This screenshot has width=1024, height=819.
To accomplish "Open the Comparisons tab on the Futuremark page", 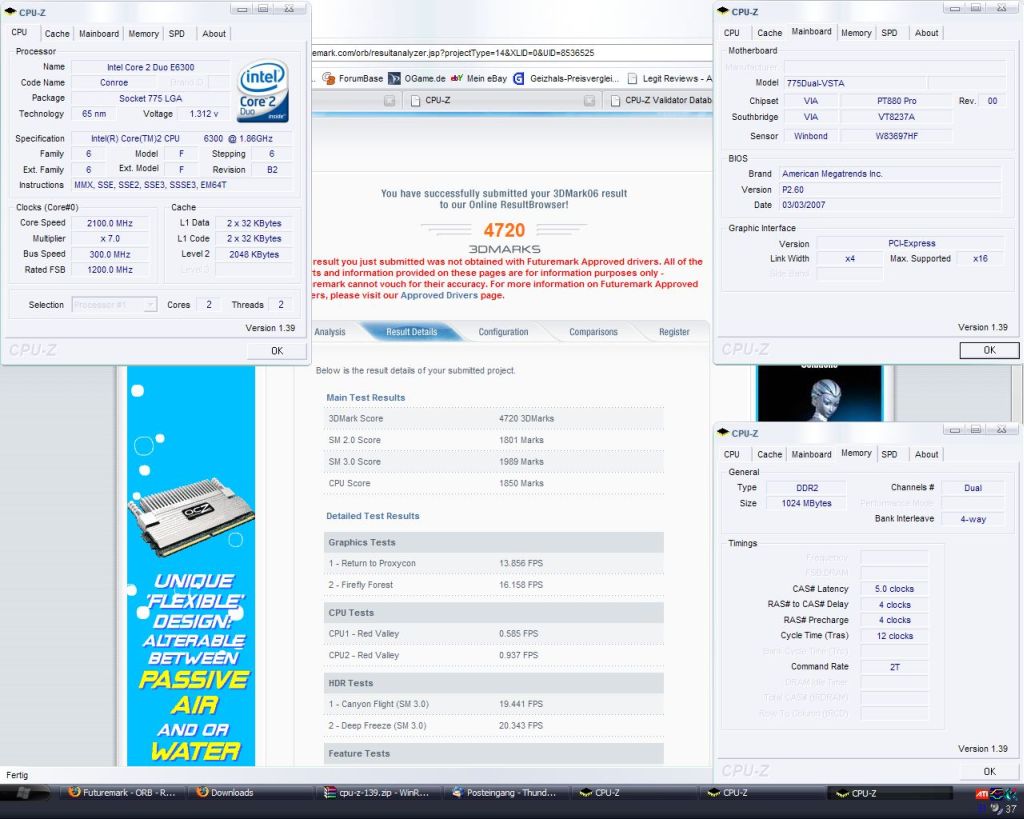I will coord(593,332).
